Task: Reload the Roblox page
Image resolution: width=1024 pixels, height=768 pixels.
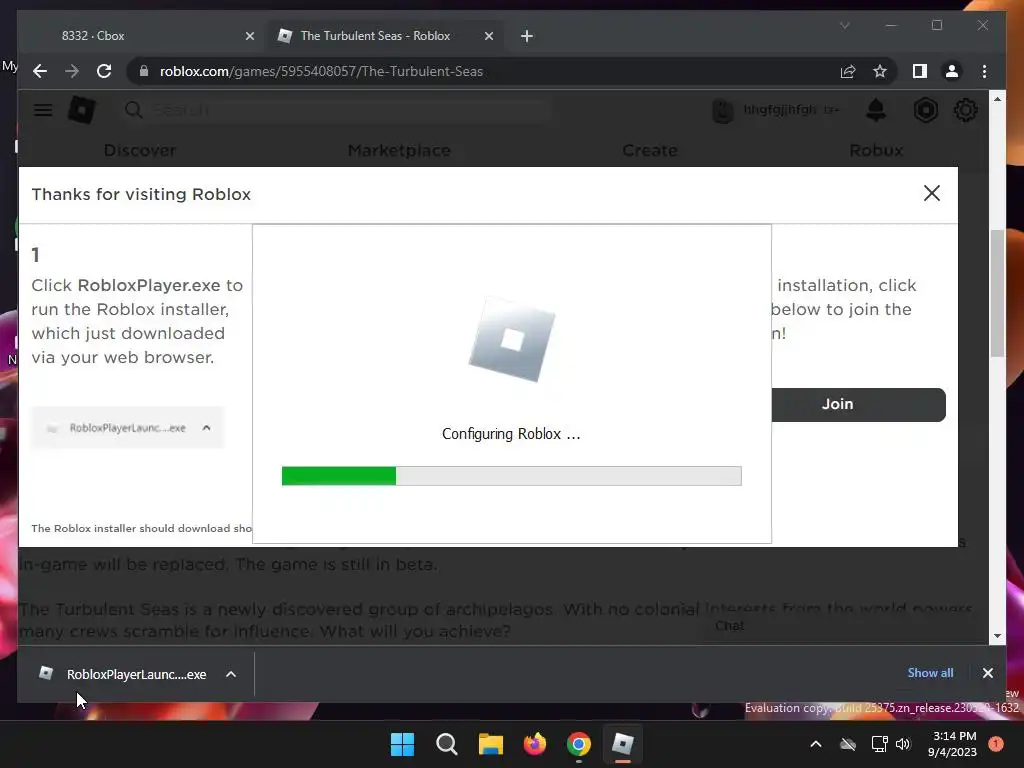Action: [x=104, y=71]
